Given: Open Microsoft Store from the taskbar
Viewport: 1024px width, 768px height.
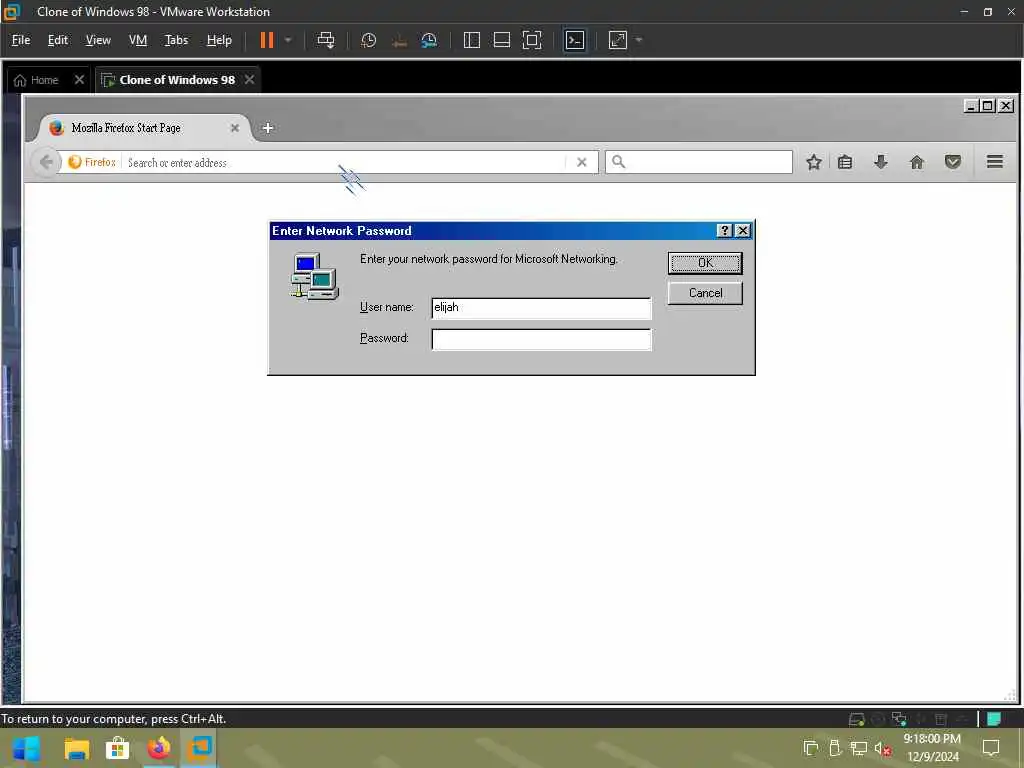Looking at the screenshot, I should (x=118, y=748).
